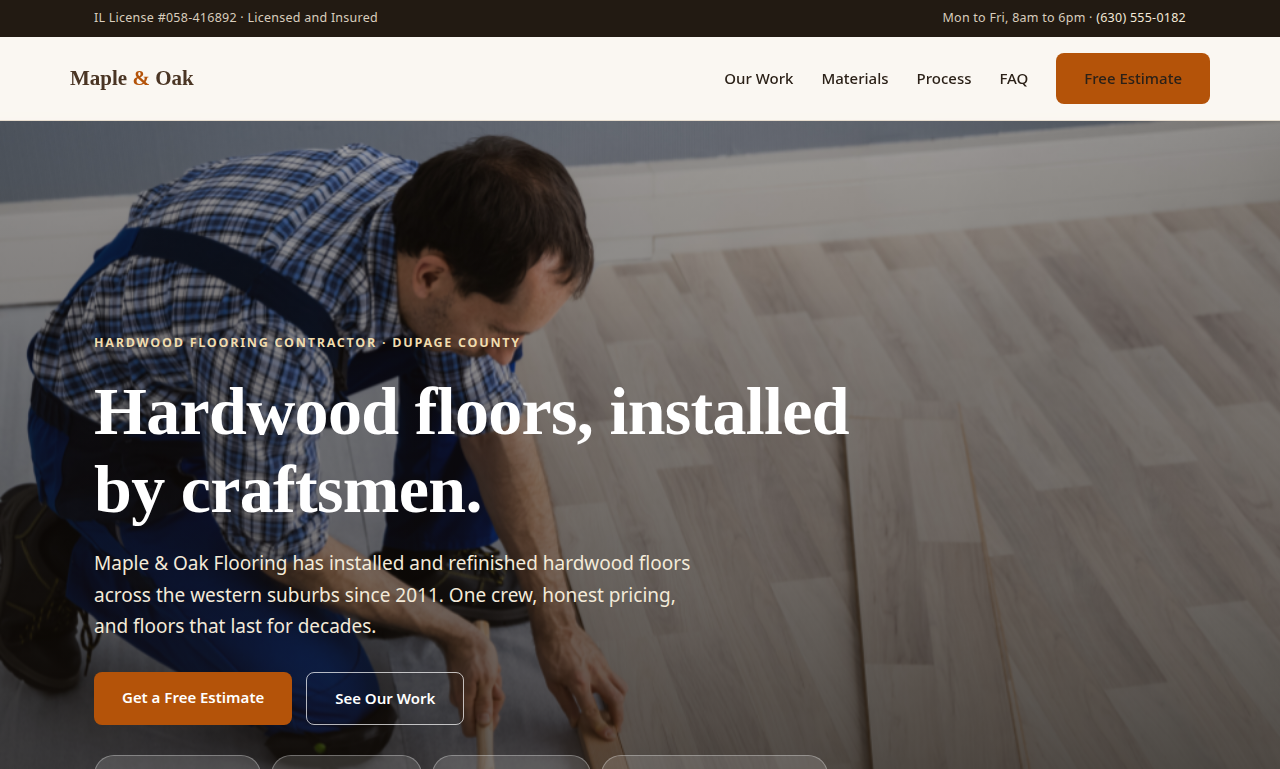Click the See Our Work button

click(385, 698)
